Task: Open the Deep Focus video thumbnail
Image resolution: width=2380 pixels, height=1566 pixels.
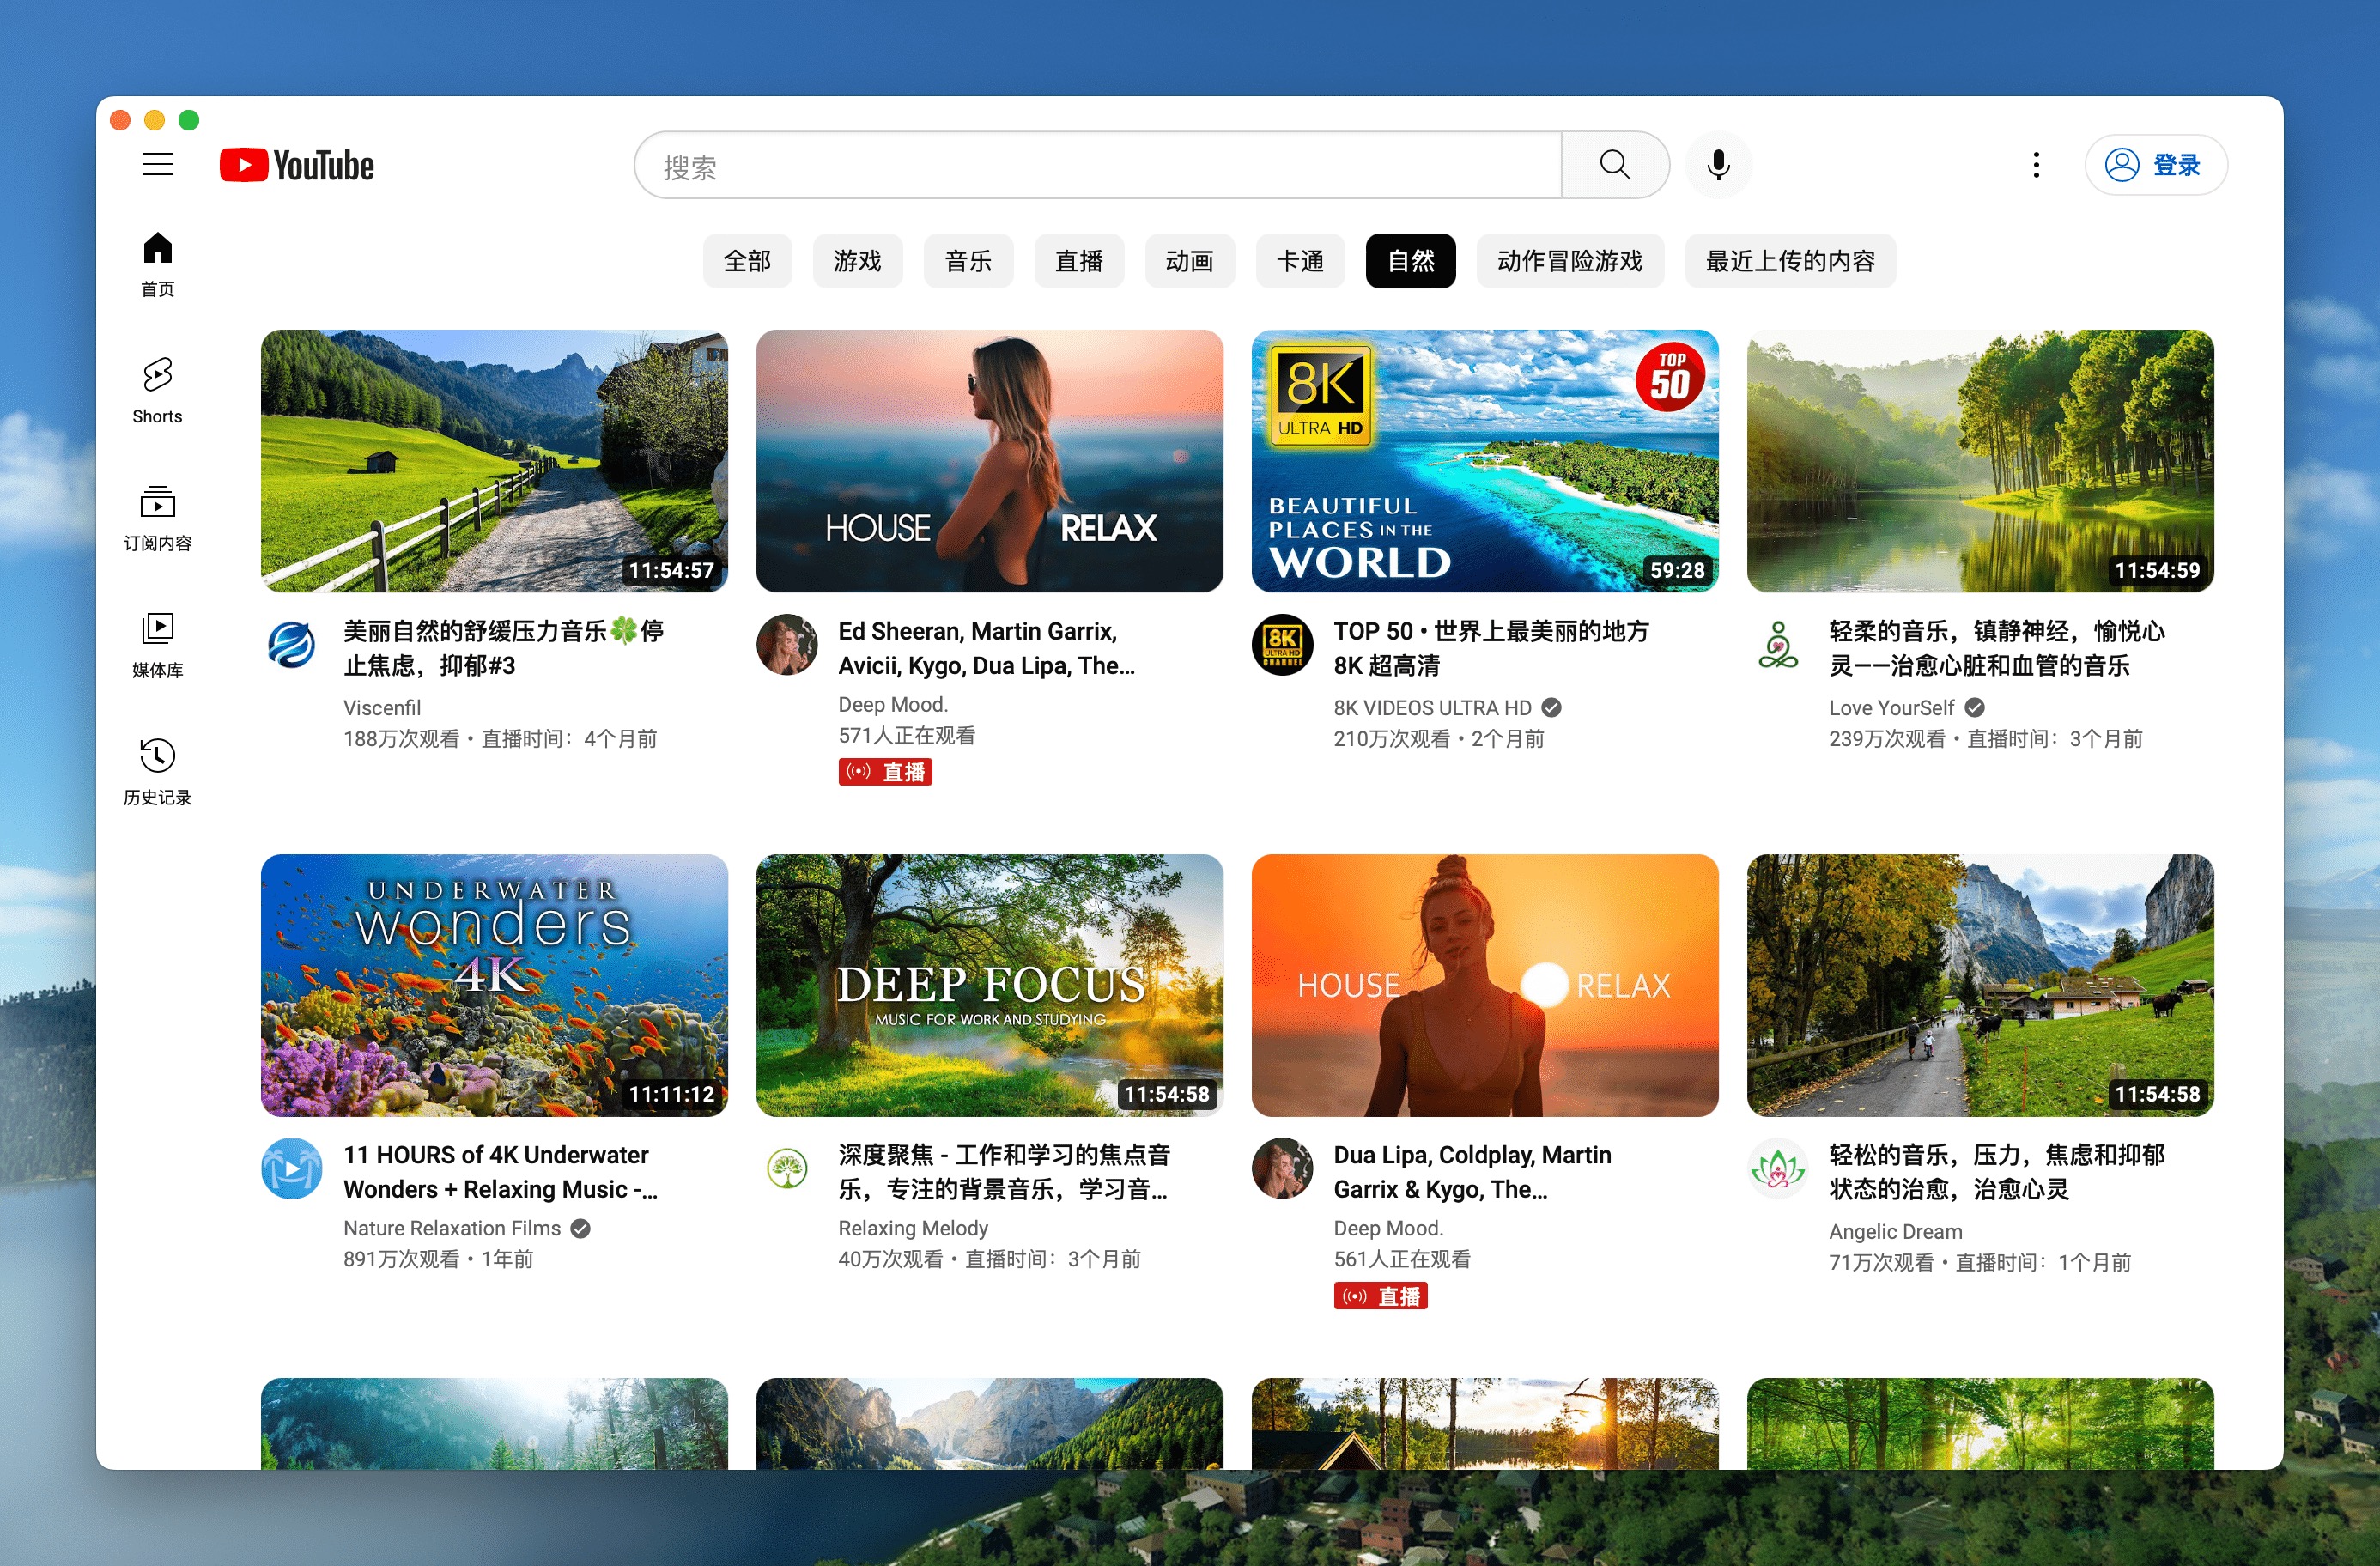Action: point(989,984)
